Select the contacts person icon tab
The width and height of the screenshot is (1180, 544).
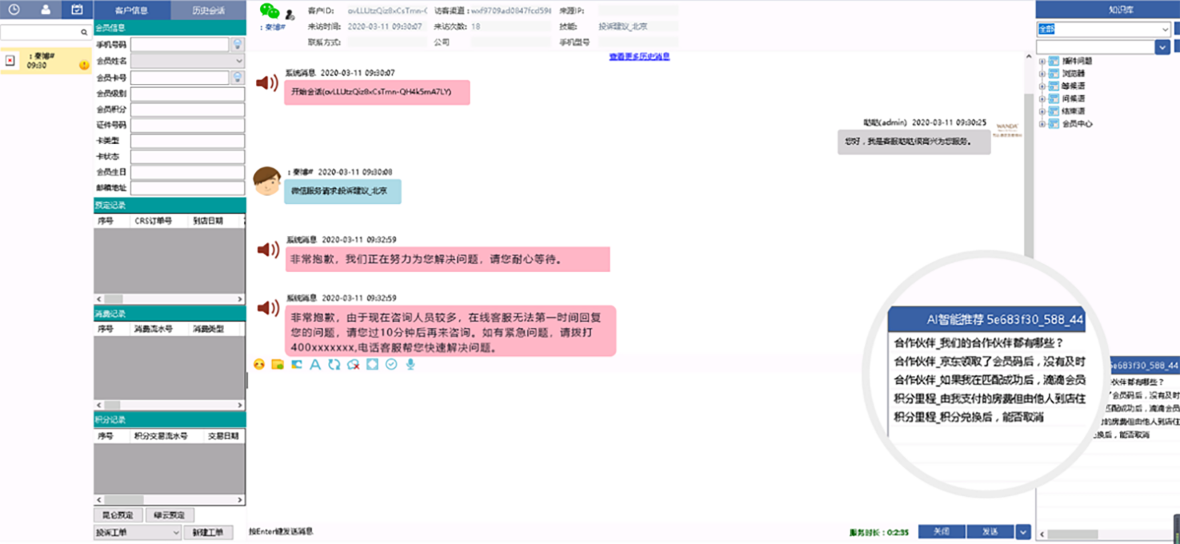point(45,9)
